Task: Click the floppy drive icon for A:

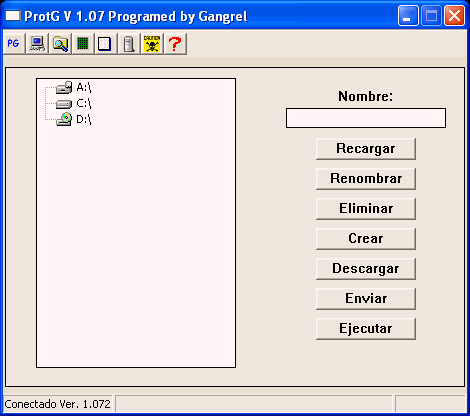Action: pyautogui.click(x=64, y=87)
